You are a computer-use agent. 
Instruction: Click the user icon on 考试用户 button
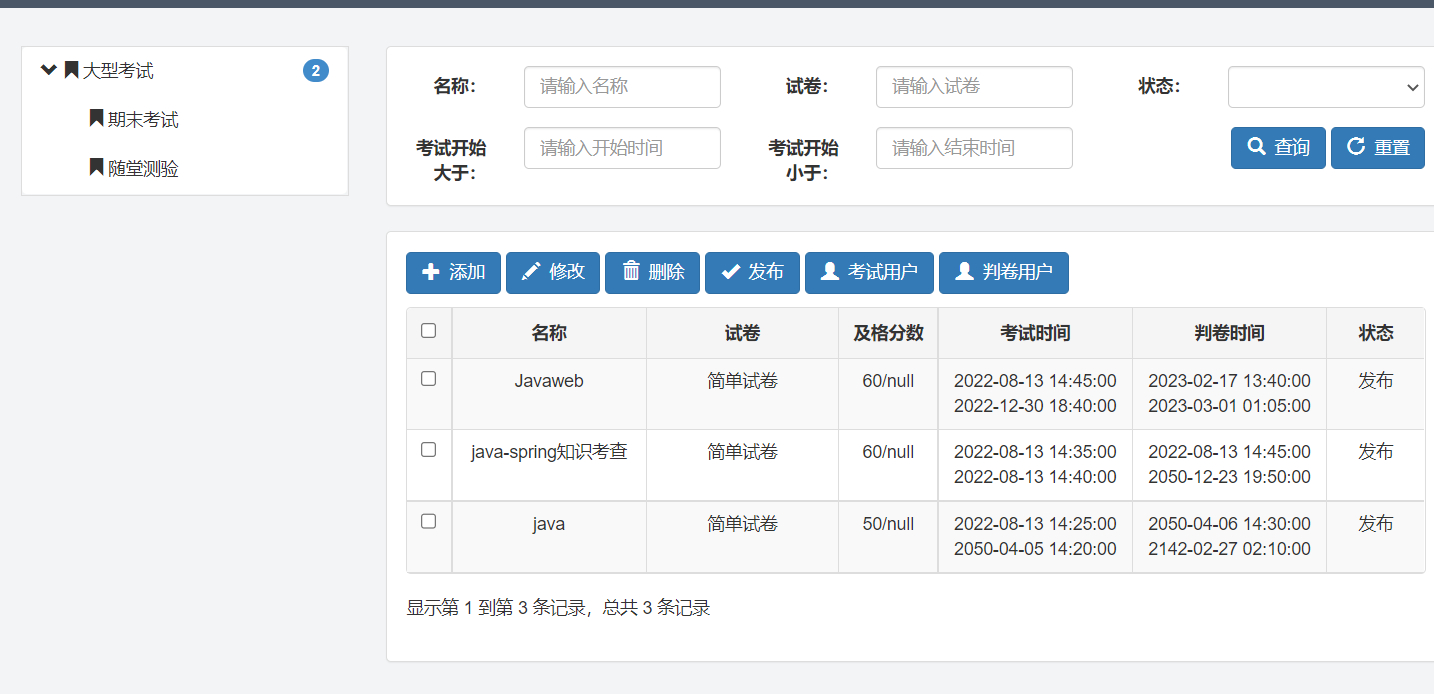coord(830,272)
